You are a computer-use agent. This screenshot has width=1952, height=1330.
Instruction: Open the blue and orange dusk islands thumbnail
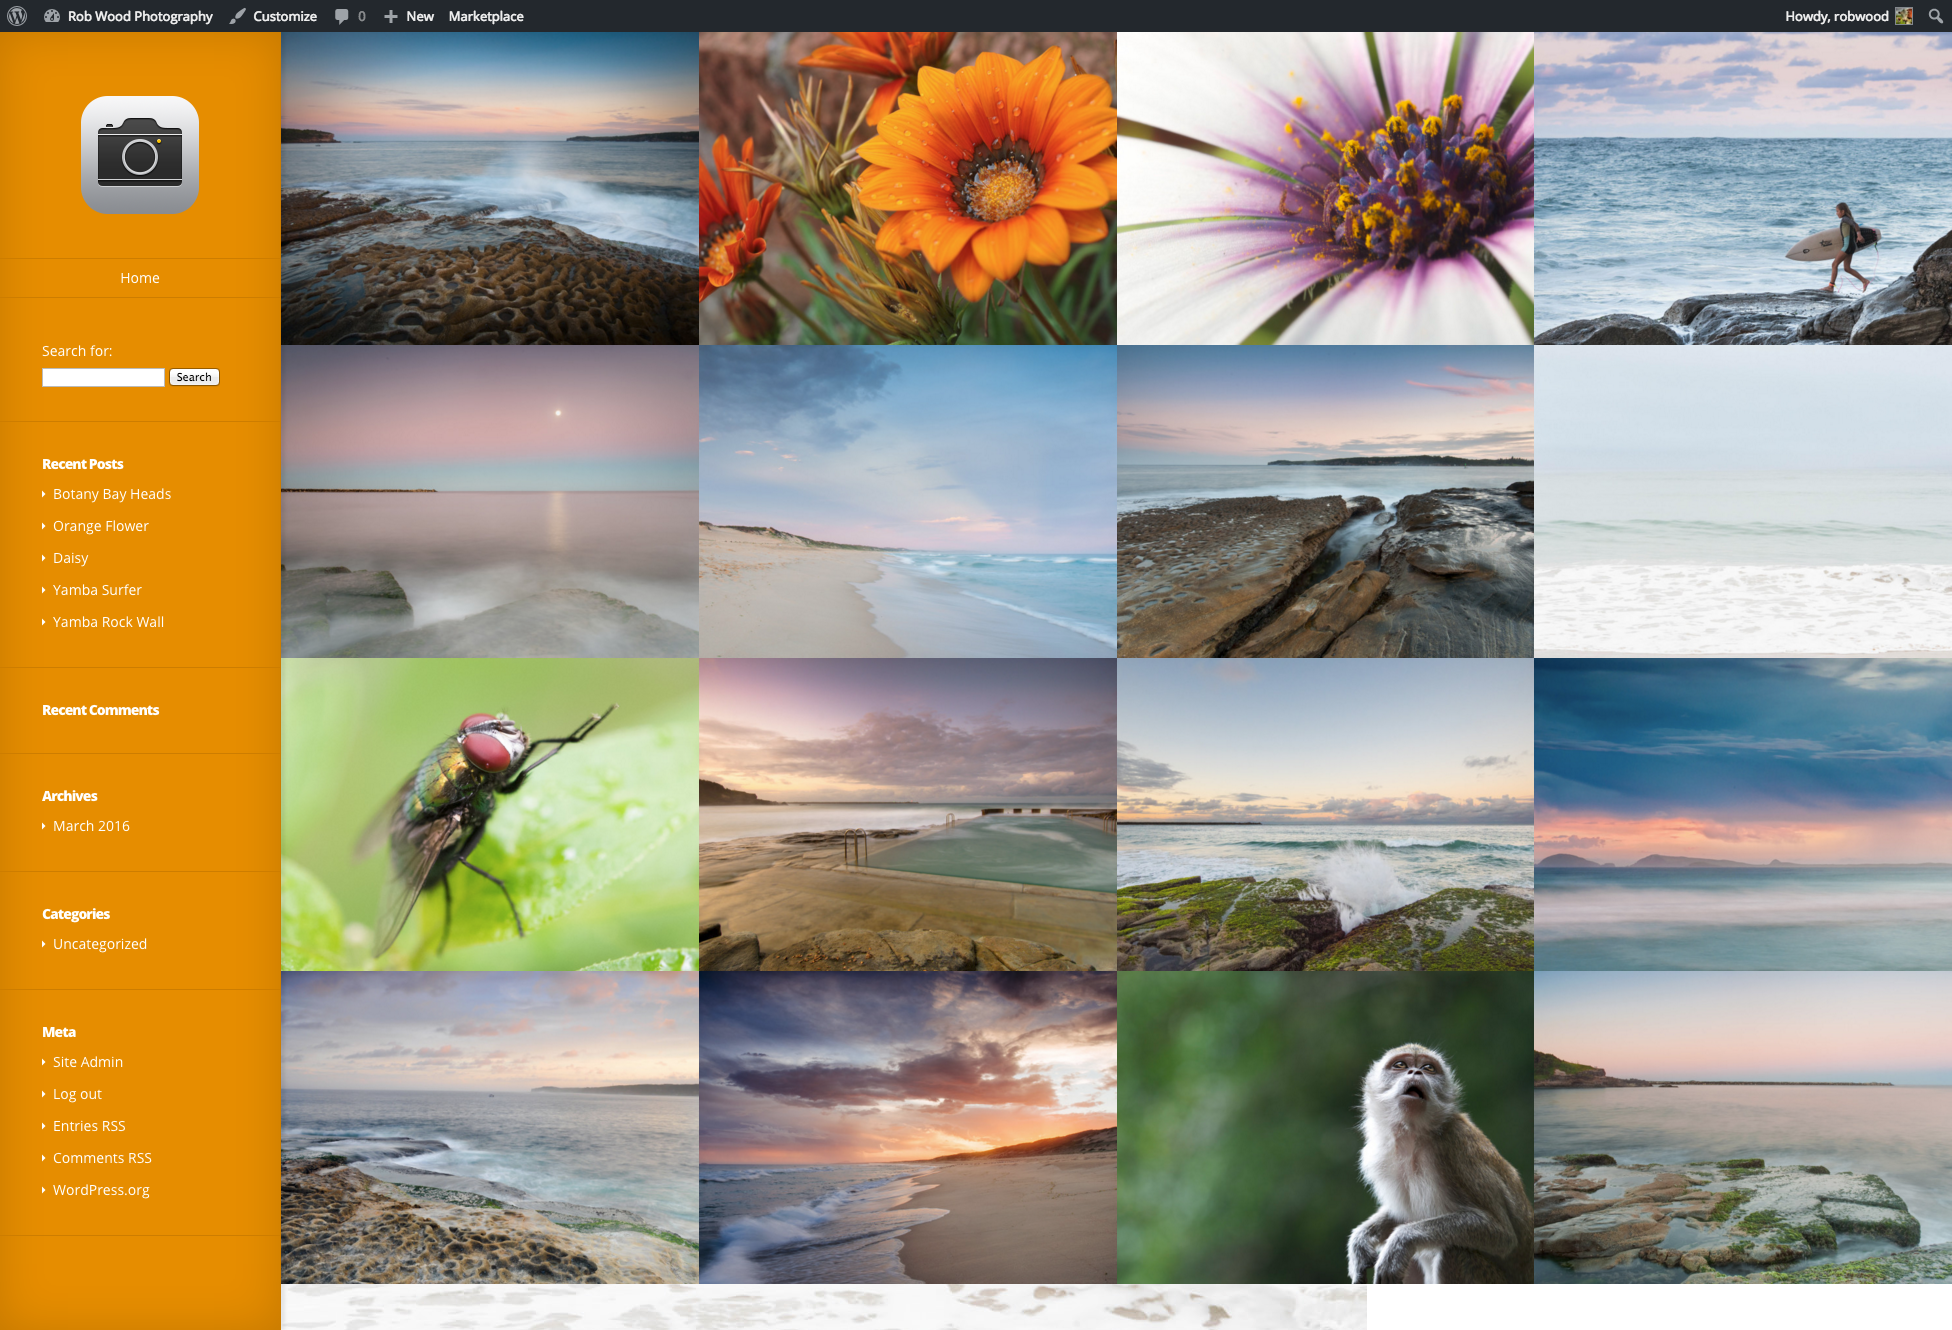pos(1743,814)
